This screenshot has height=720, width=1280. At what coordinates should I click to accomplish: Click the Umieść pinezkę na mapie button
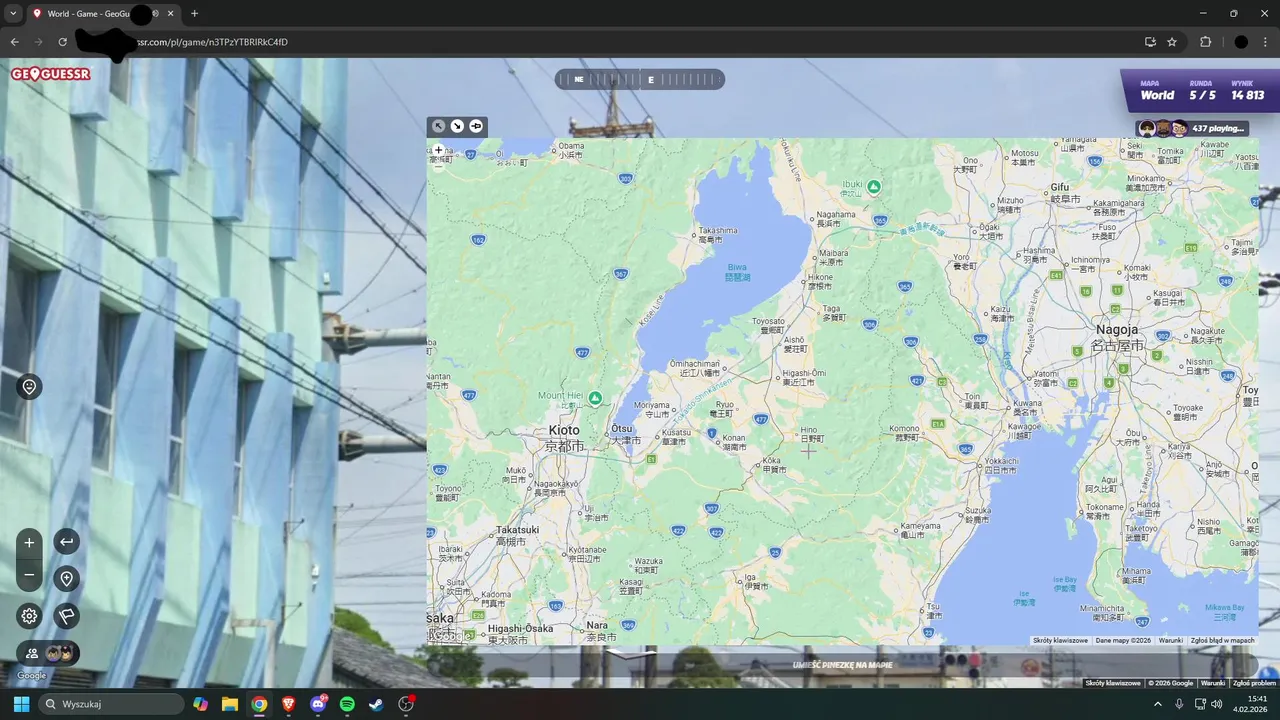(842, 665)
